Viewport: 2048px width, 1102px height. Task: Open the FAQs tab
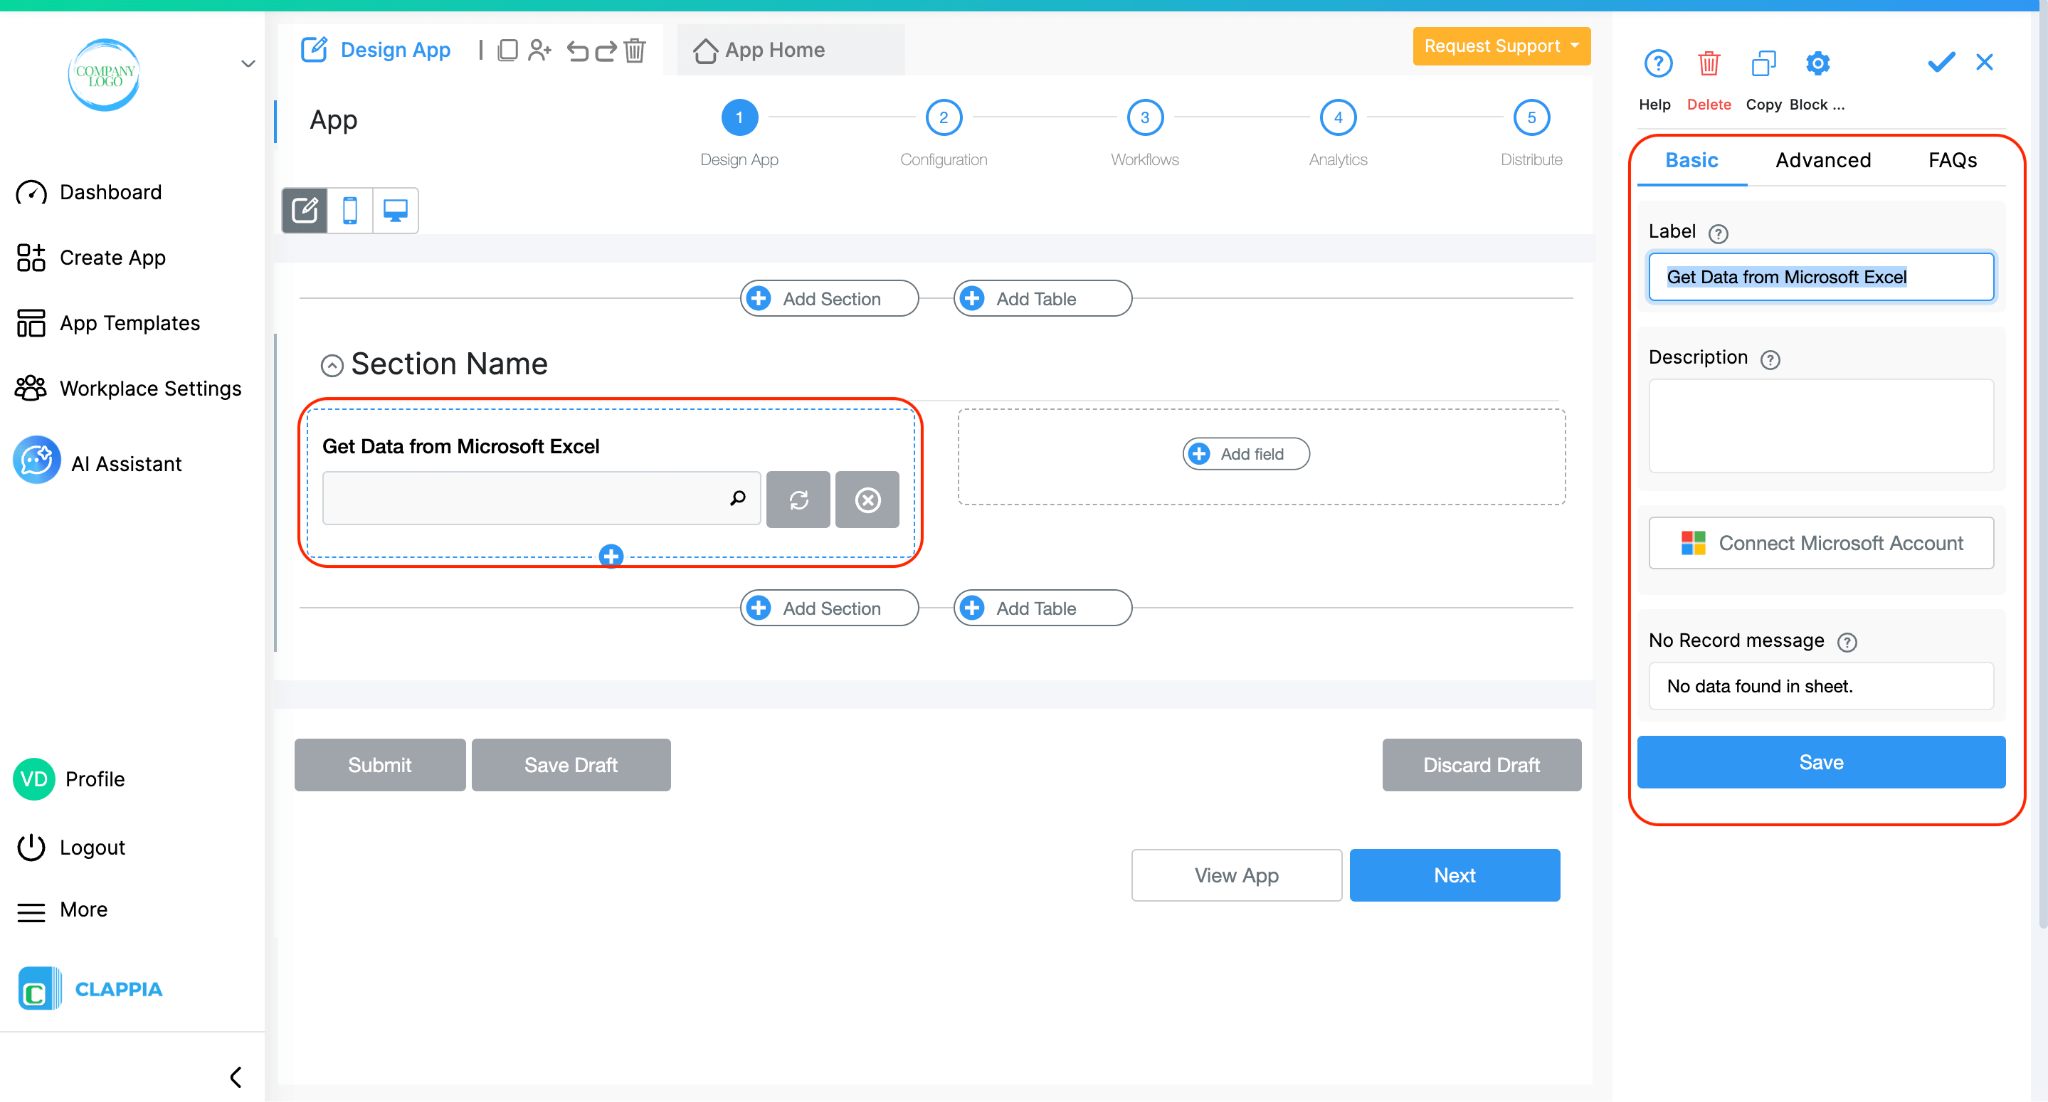pos(1952,160)
